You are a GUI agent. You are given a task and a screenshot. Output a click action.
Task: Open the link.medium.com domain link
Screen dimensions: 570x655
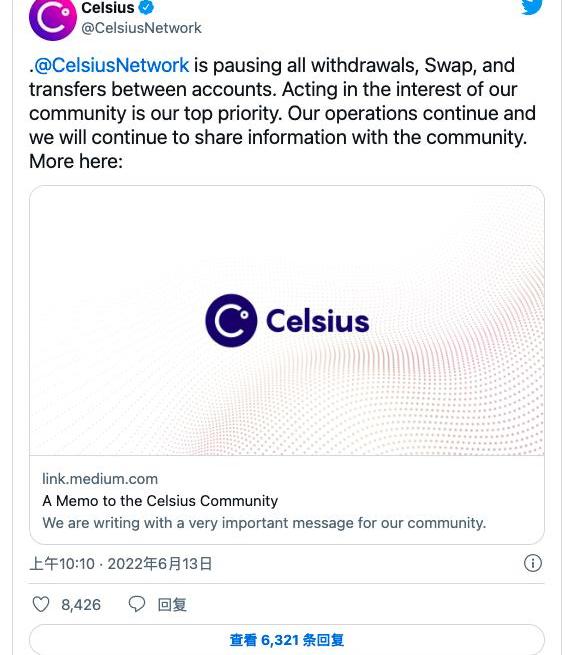click(x=100, y=479)
